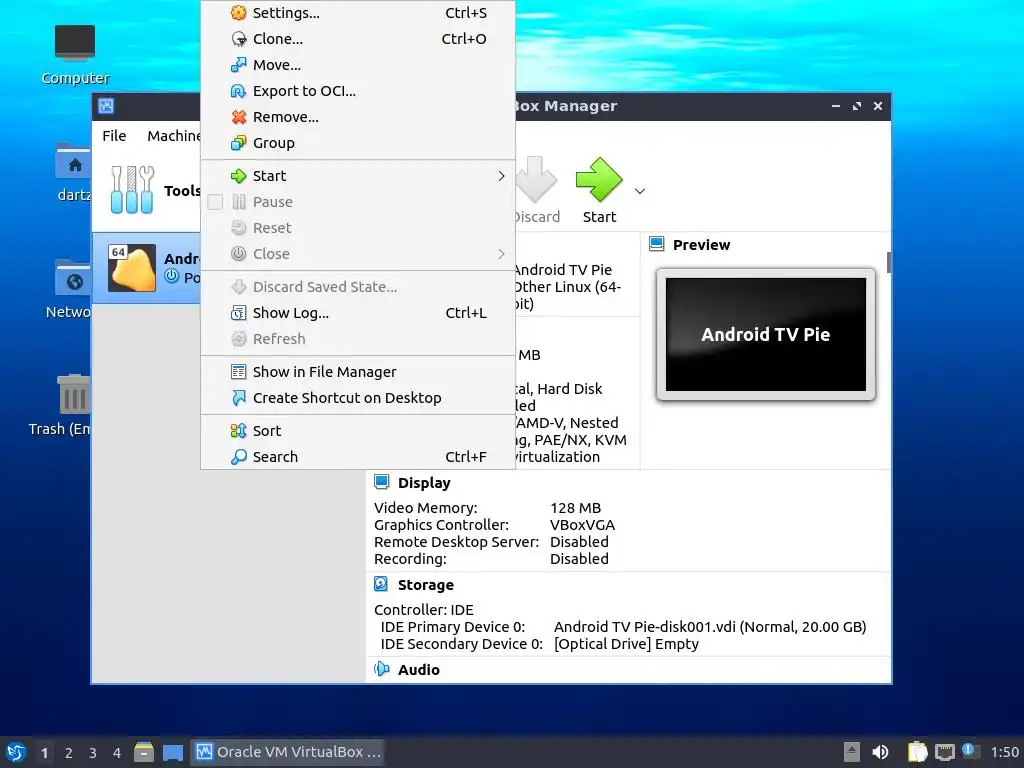Click the Create Shortcut icon
This screenshot has height=768, width=1024.
pyautogui.click(x=238, y=398)
